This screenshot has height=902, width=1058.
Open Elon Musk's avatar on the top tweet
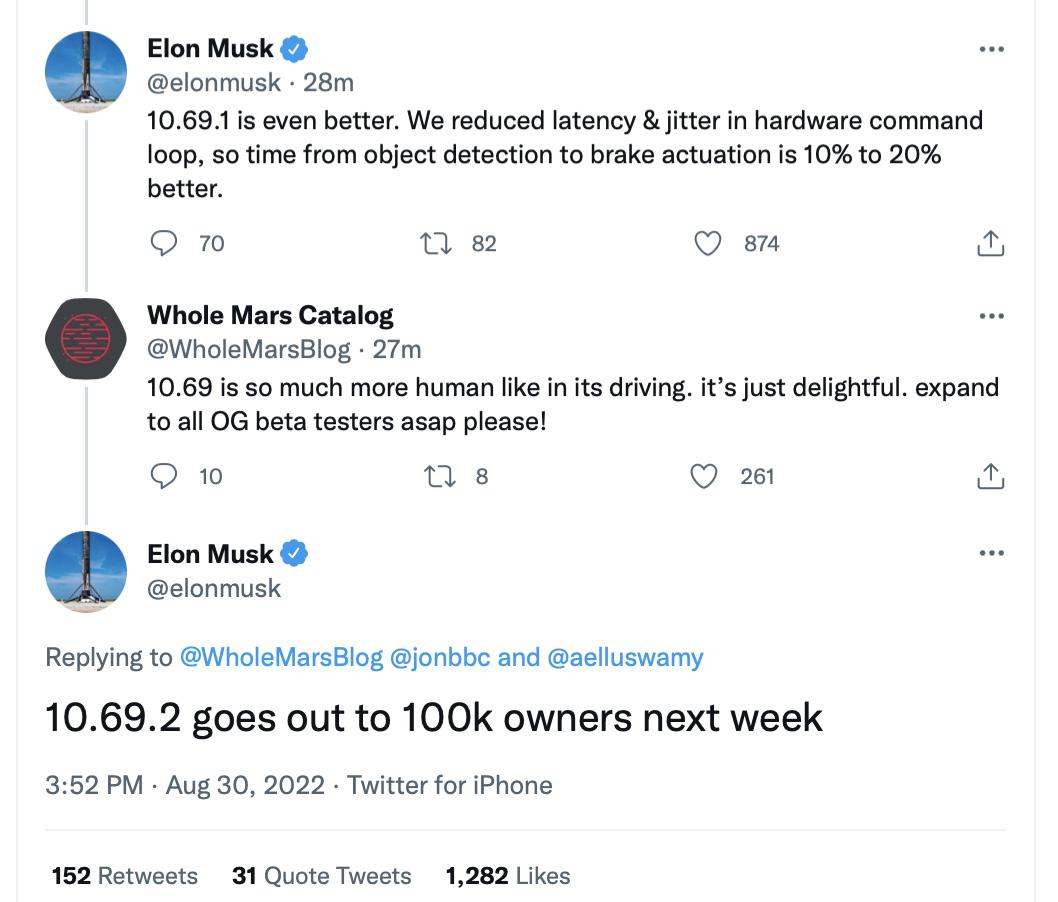[x=86, y=72]
